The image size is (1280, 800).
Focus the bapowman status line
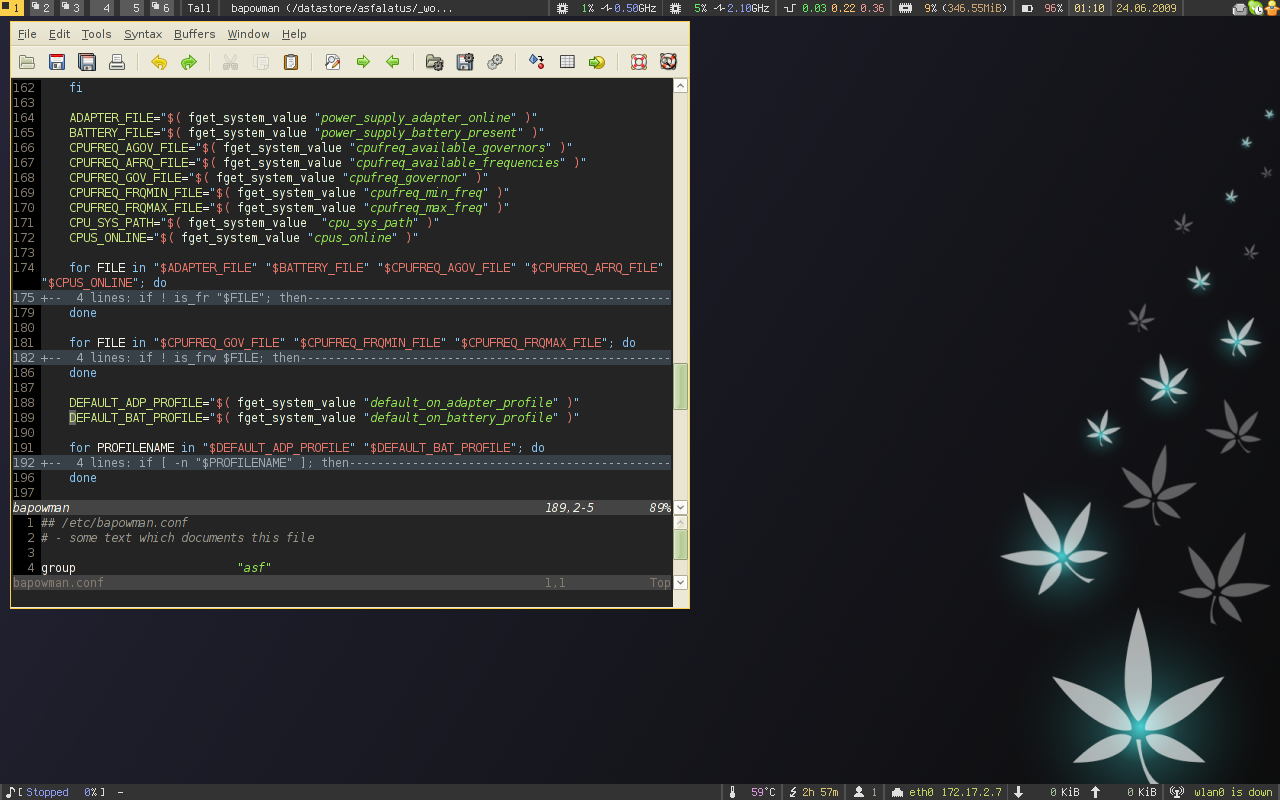click(341, 508)
